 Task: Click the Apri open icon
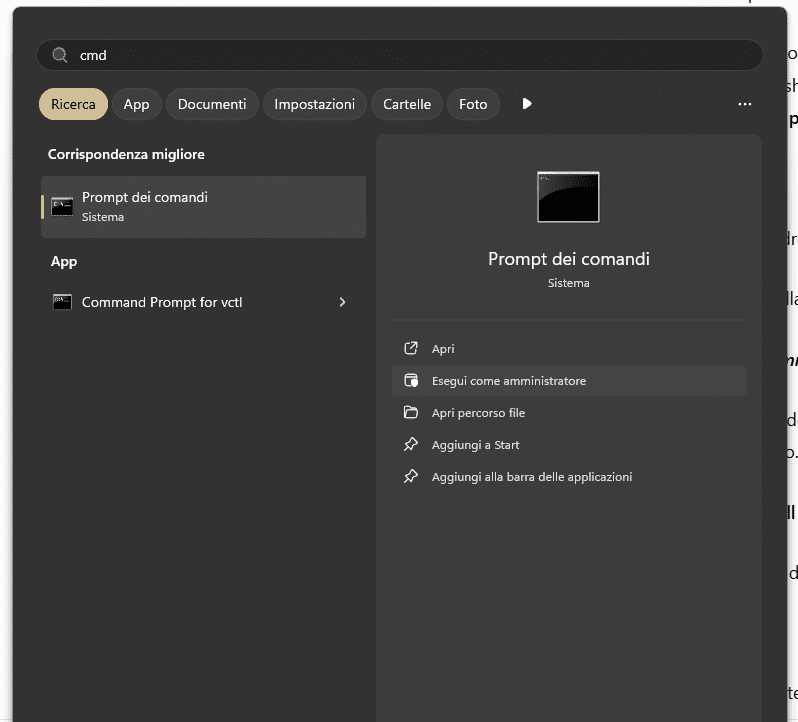(x=410, y=349)
